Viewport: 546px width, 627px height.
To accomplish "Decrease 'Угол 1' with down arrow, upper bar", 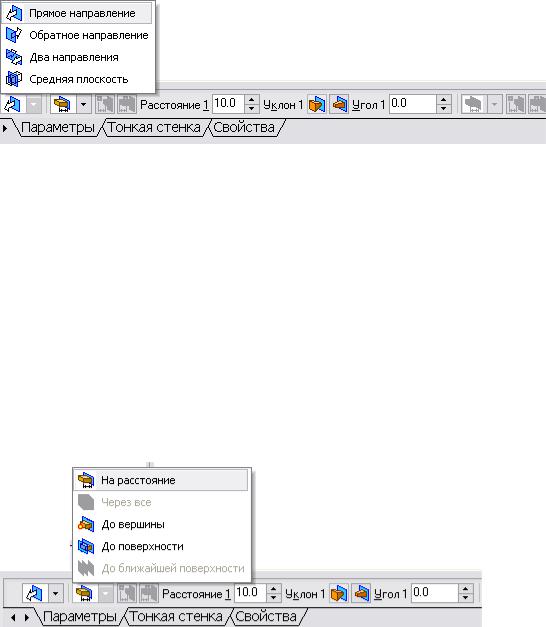I will tap(444, 109).
